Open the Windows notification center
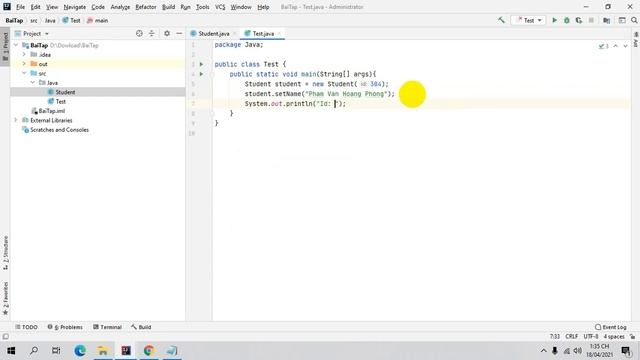The width and height of the screenshot is (640, 360). coord(626,351)
